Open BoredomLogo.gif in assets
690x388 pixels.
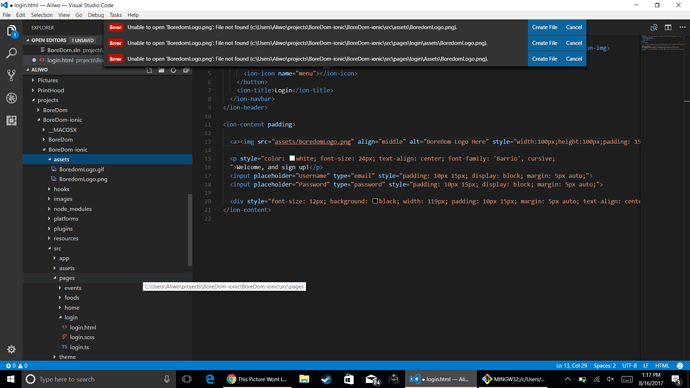(81, 169)
